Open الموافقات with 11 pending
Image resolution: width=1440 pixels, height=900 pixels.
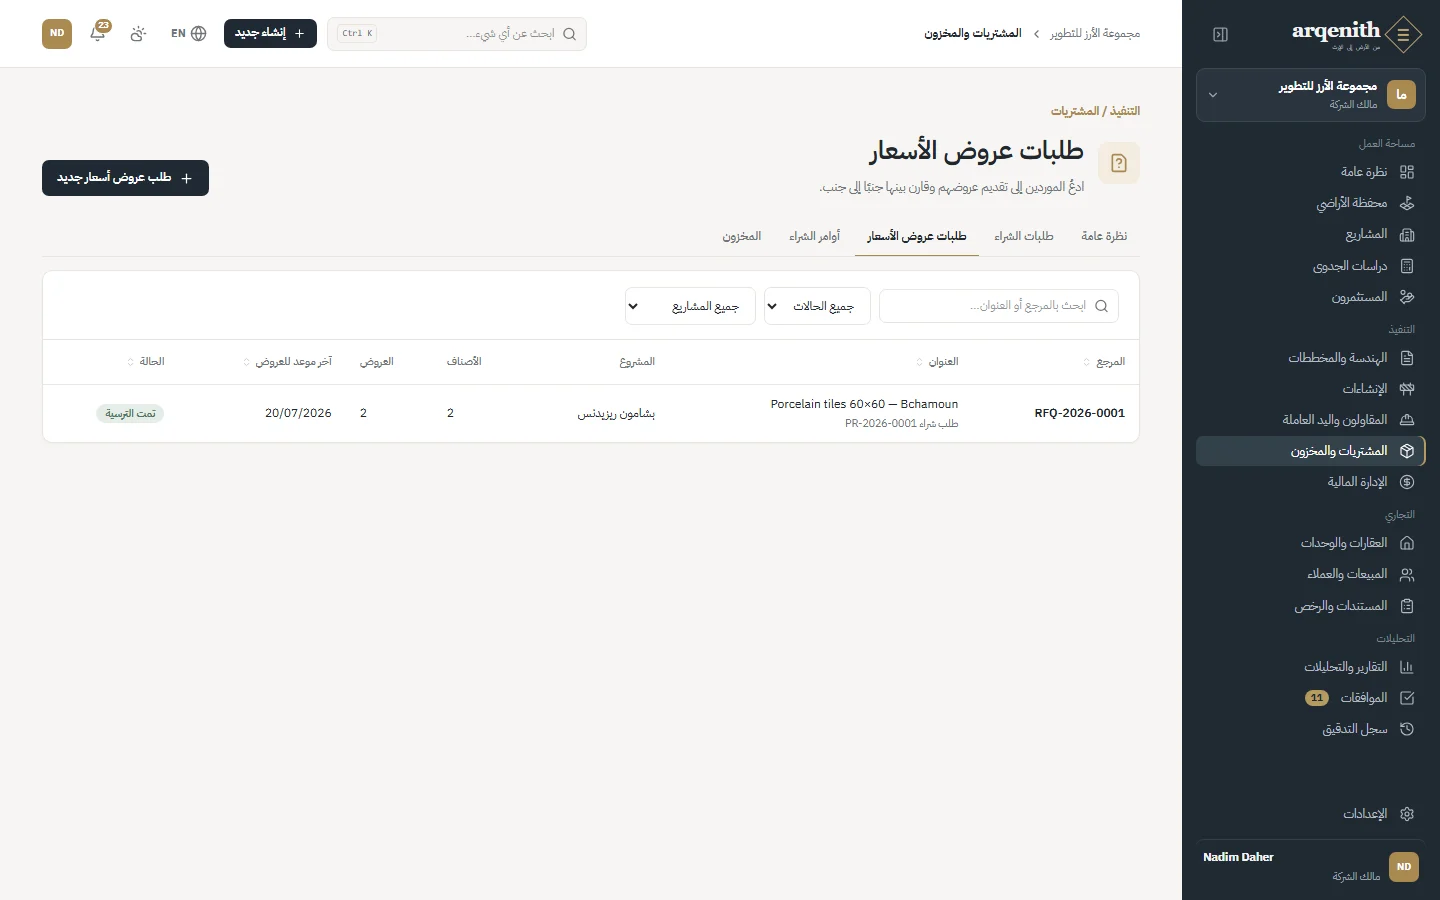click(1311, 698)
